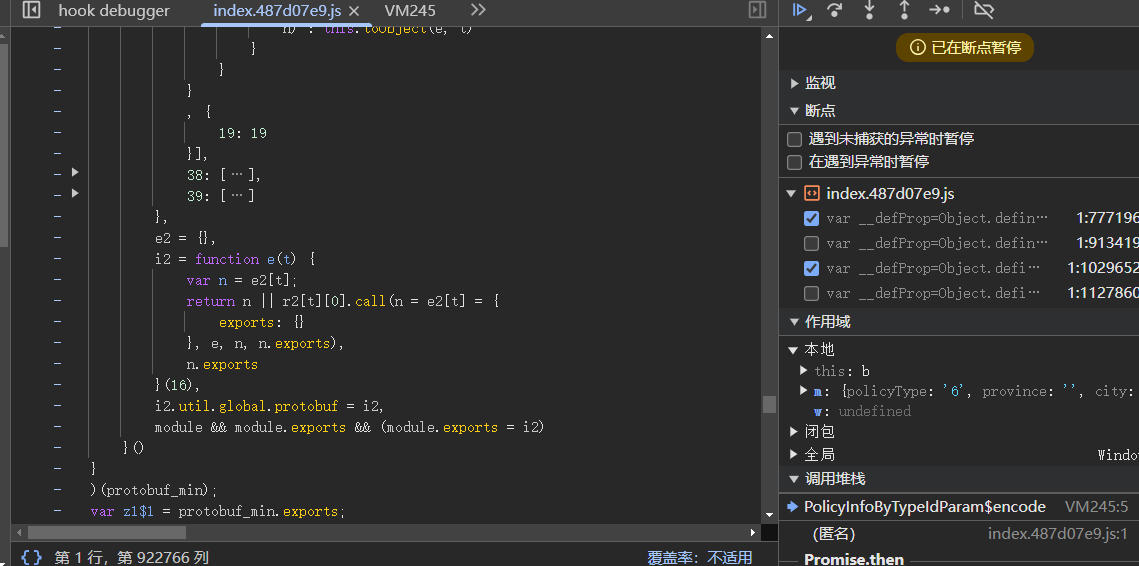Show more tabs via double chevron
1139x566 pixels.
click(x=478, y=10)
